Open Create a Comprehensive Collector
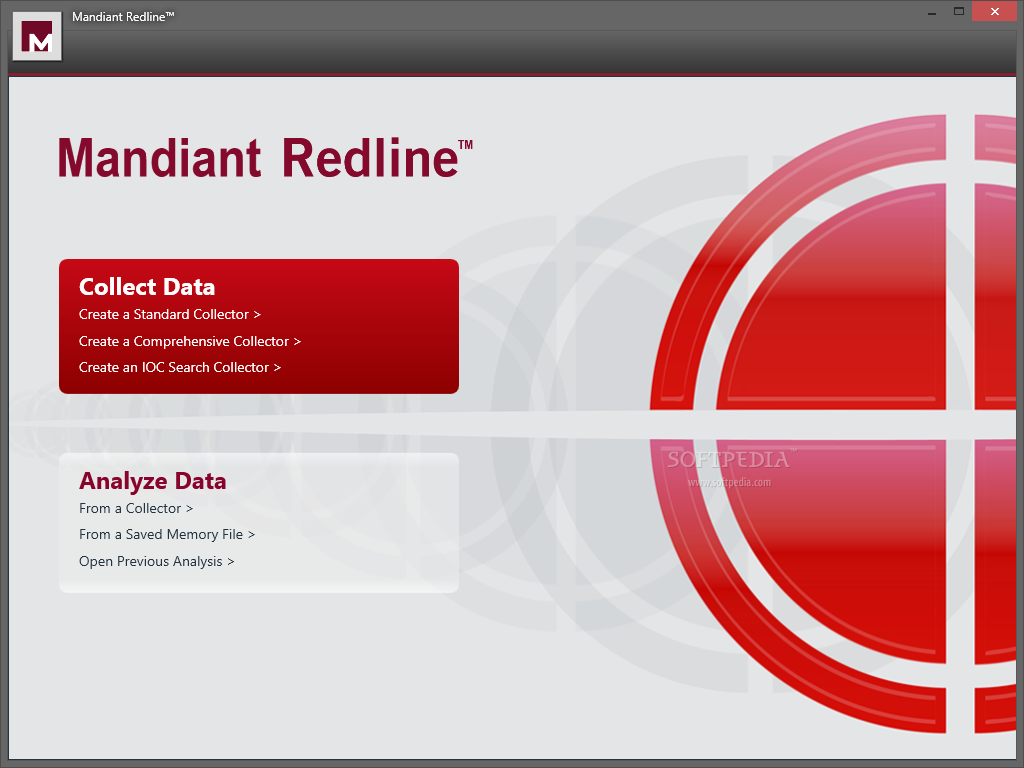This screenshot has width=1024, height=768. 190,341
